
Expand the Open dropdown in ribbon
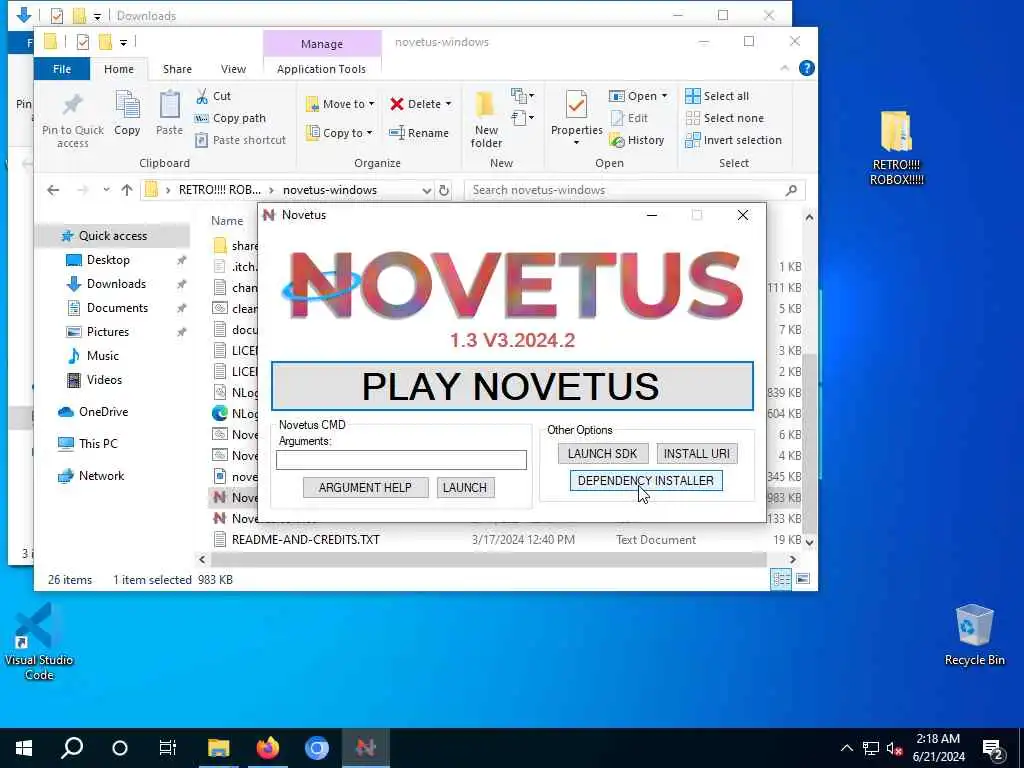click(665, 96)
